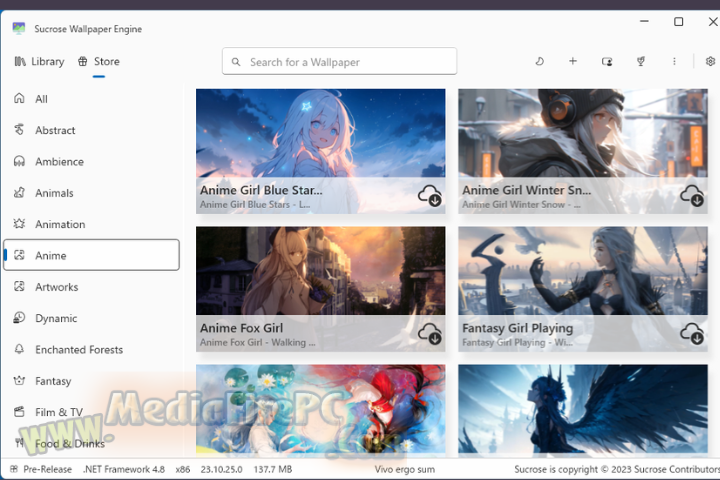Click the .NET Framework 4.8 status text

click(x=124, y=469)
